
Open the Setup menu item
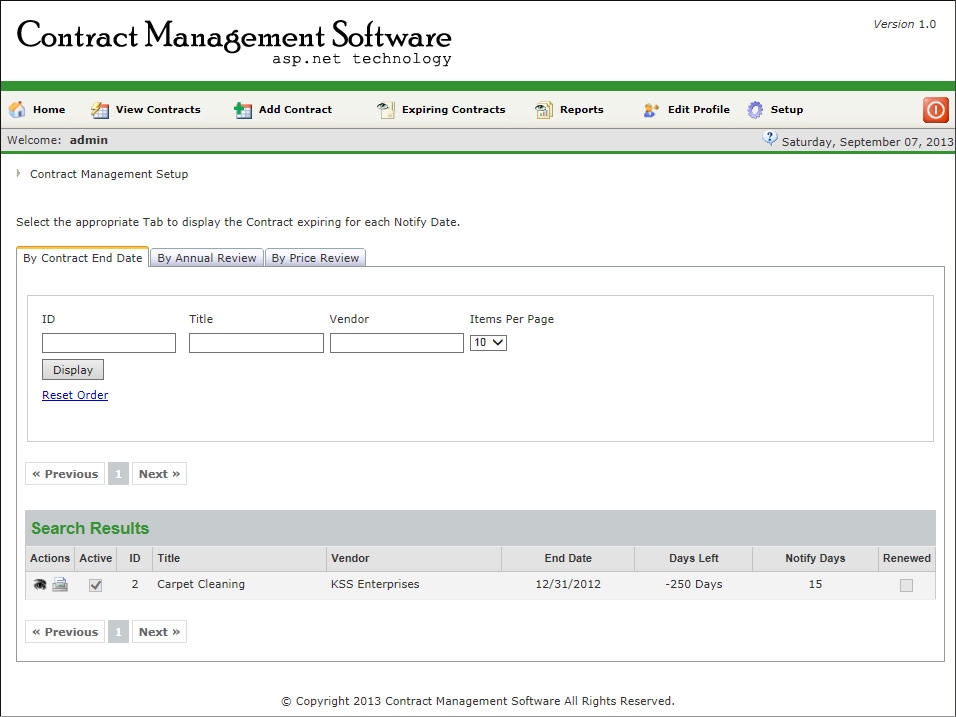(787, 110)
